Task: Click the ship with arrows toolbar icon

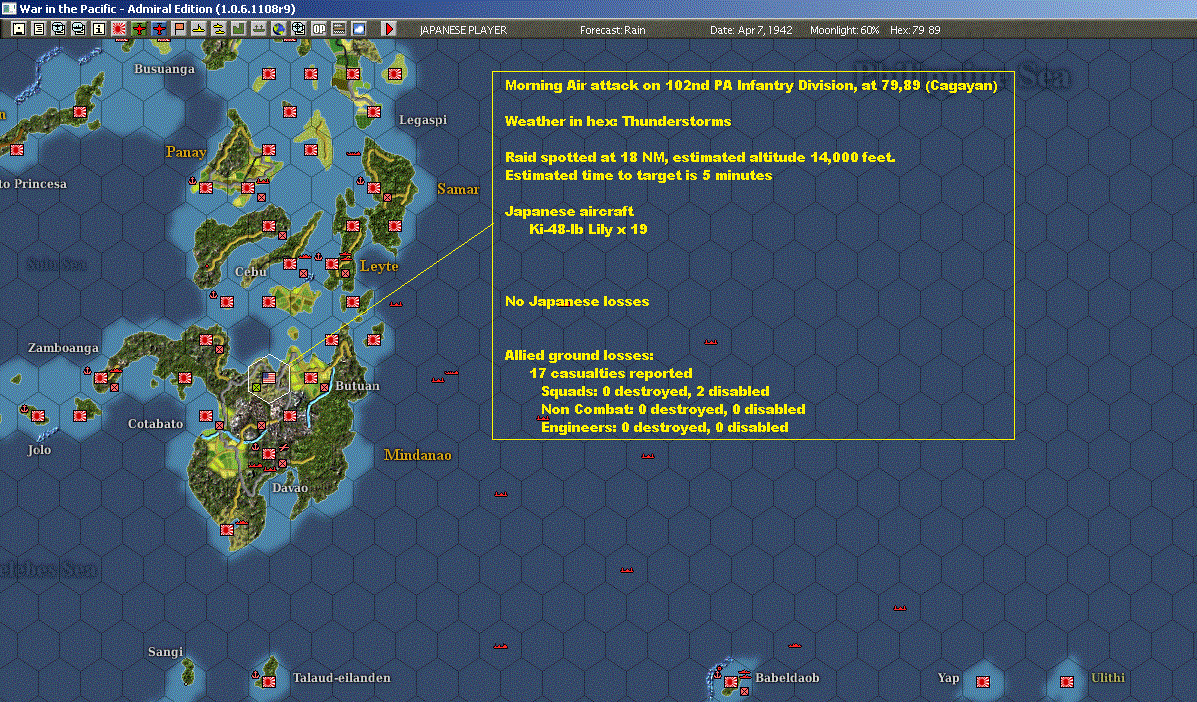Action: click(x=259, y=29)
